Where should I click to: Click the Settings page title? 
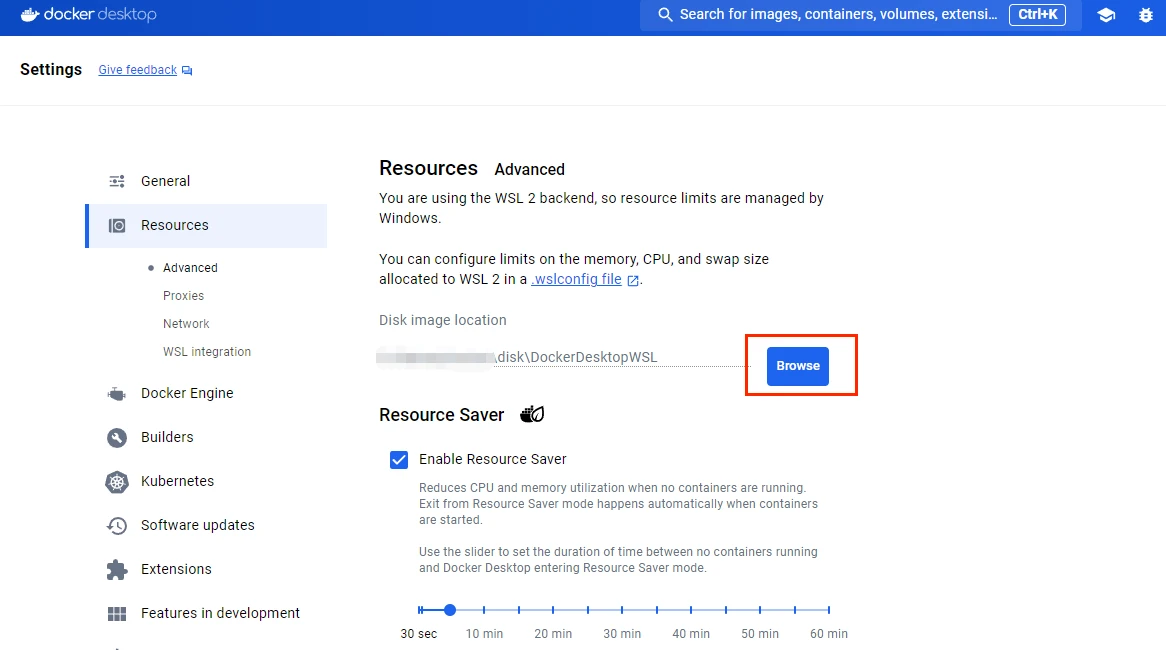coord(51,70)
